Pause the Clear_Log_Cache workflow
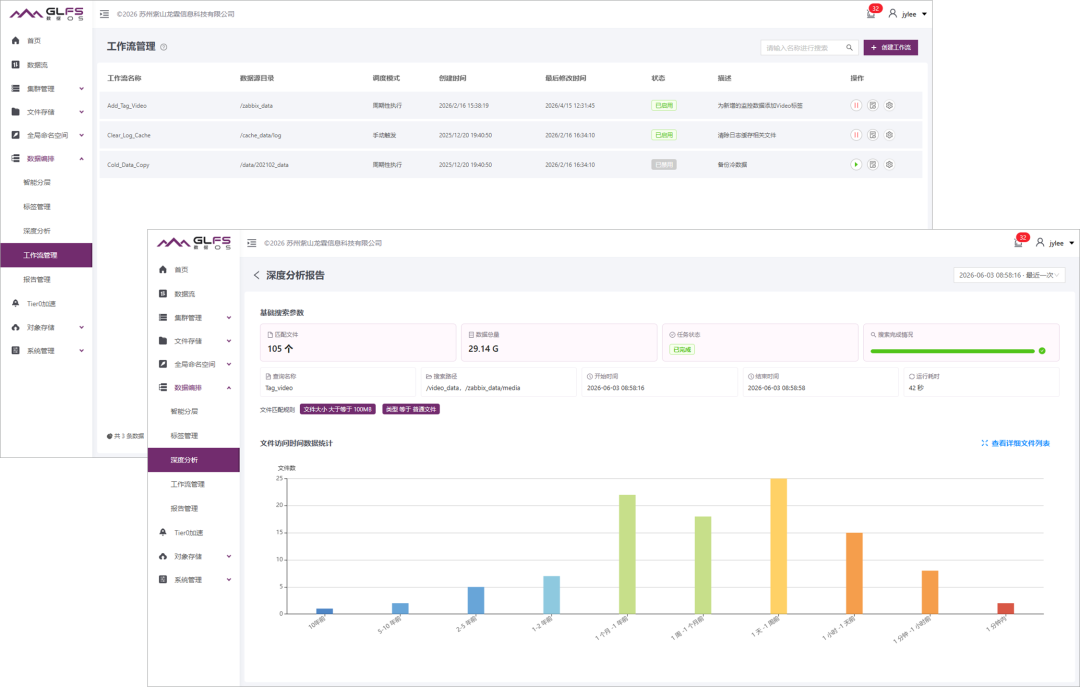 click(855, 135)
